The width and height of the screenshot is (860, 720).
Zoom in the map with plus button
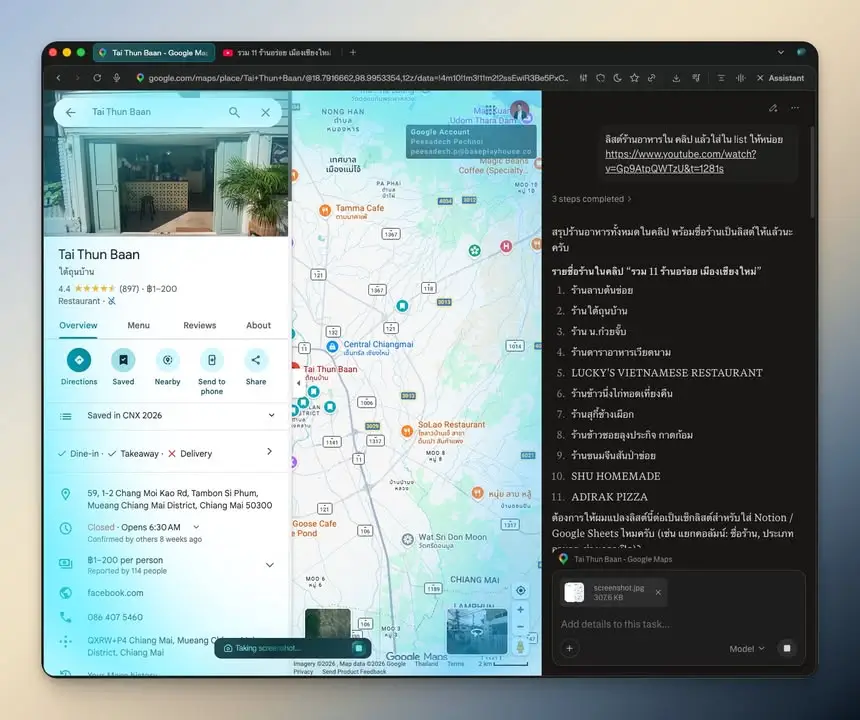[520, 610]
